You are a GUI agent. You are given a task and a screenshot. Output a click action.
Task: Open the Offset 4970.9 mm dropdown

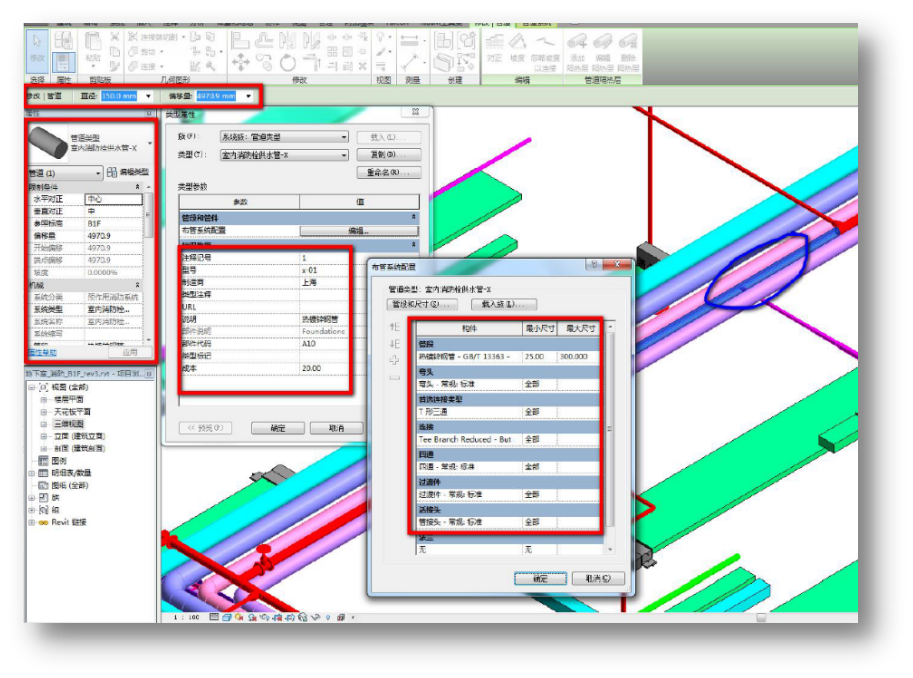[249, 96]
